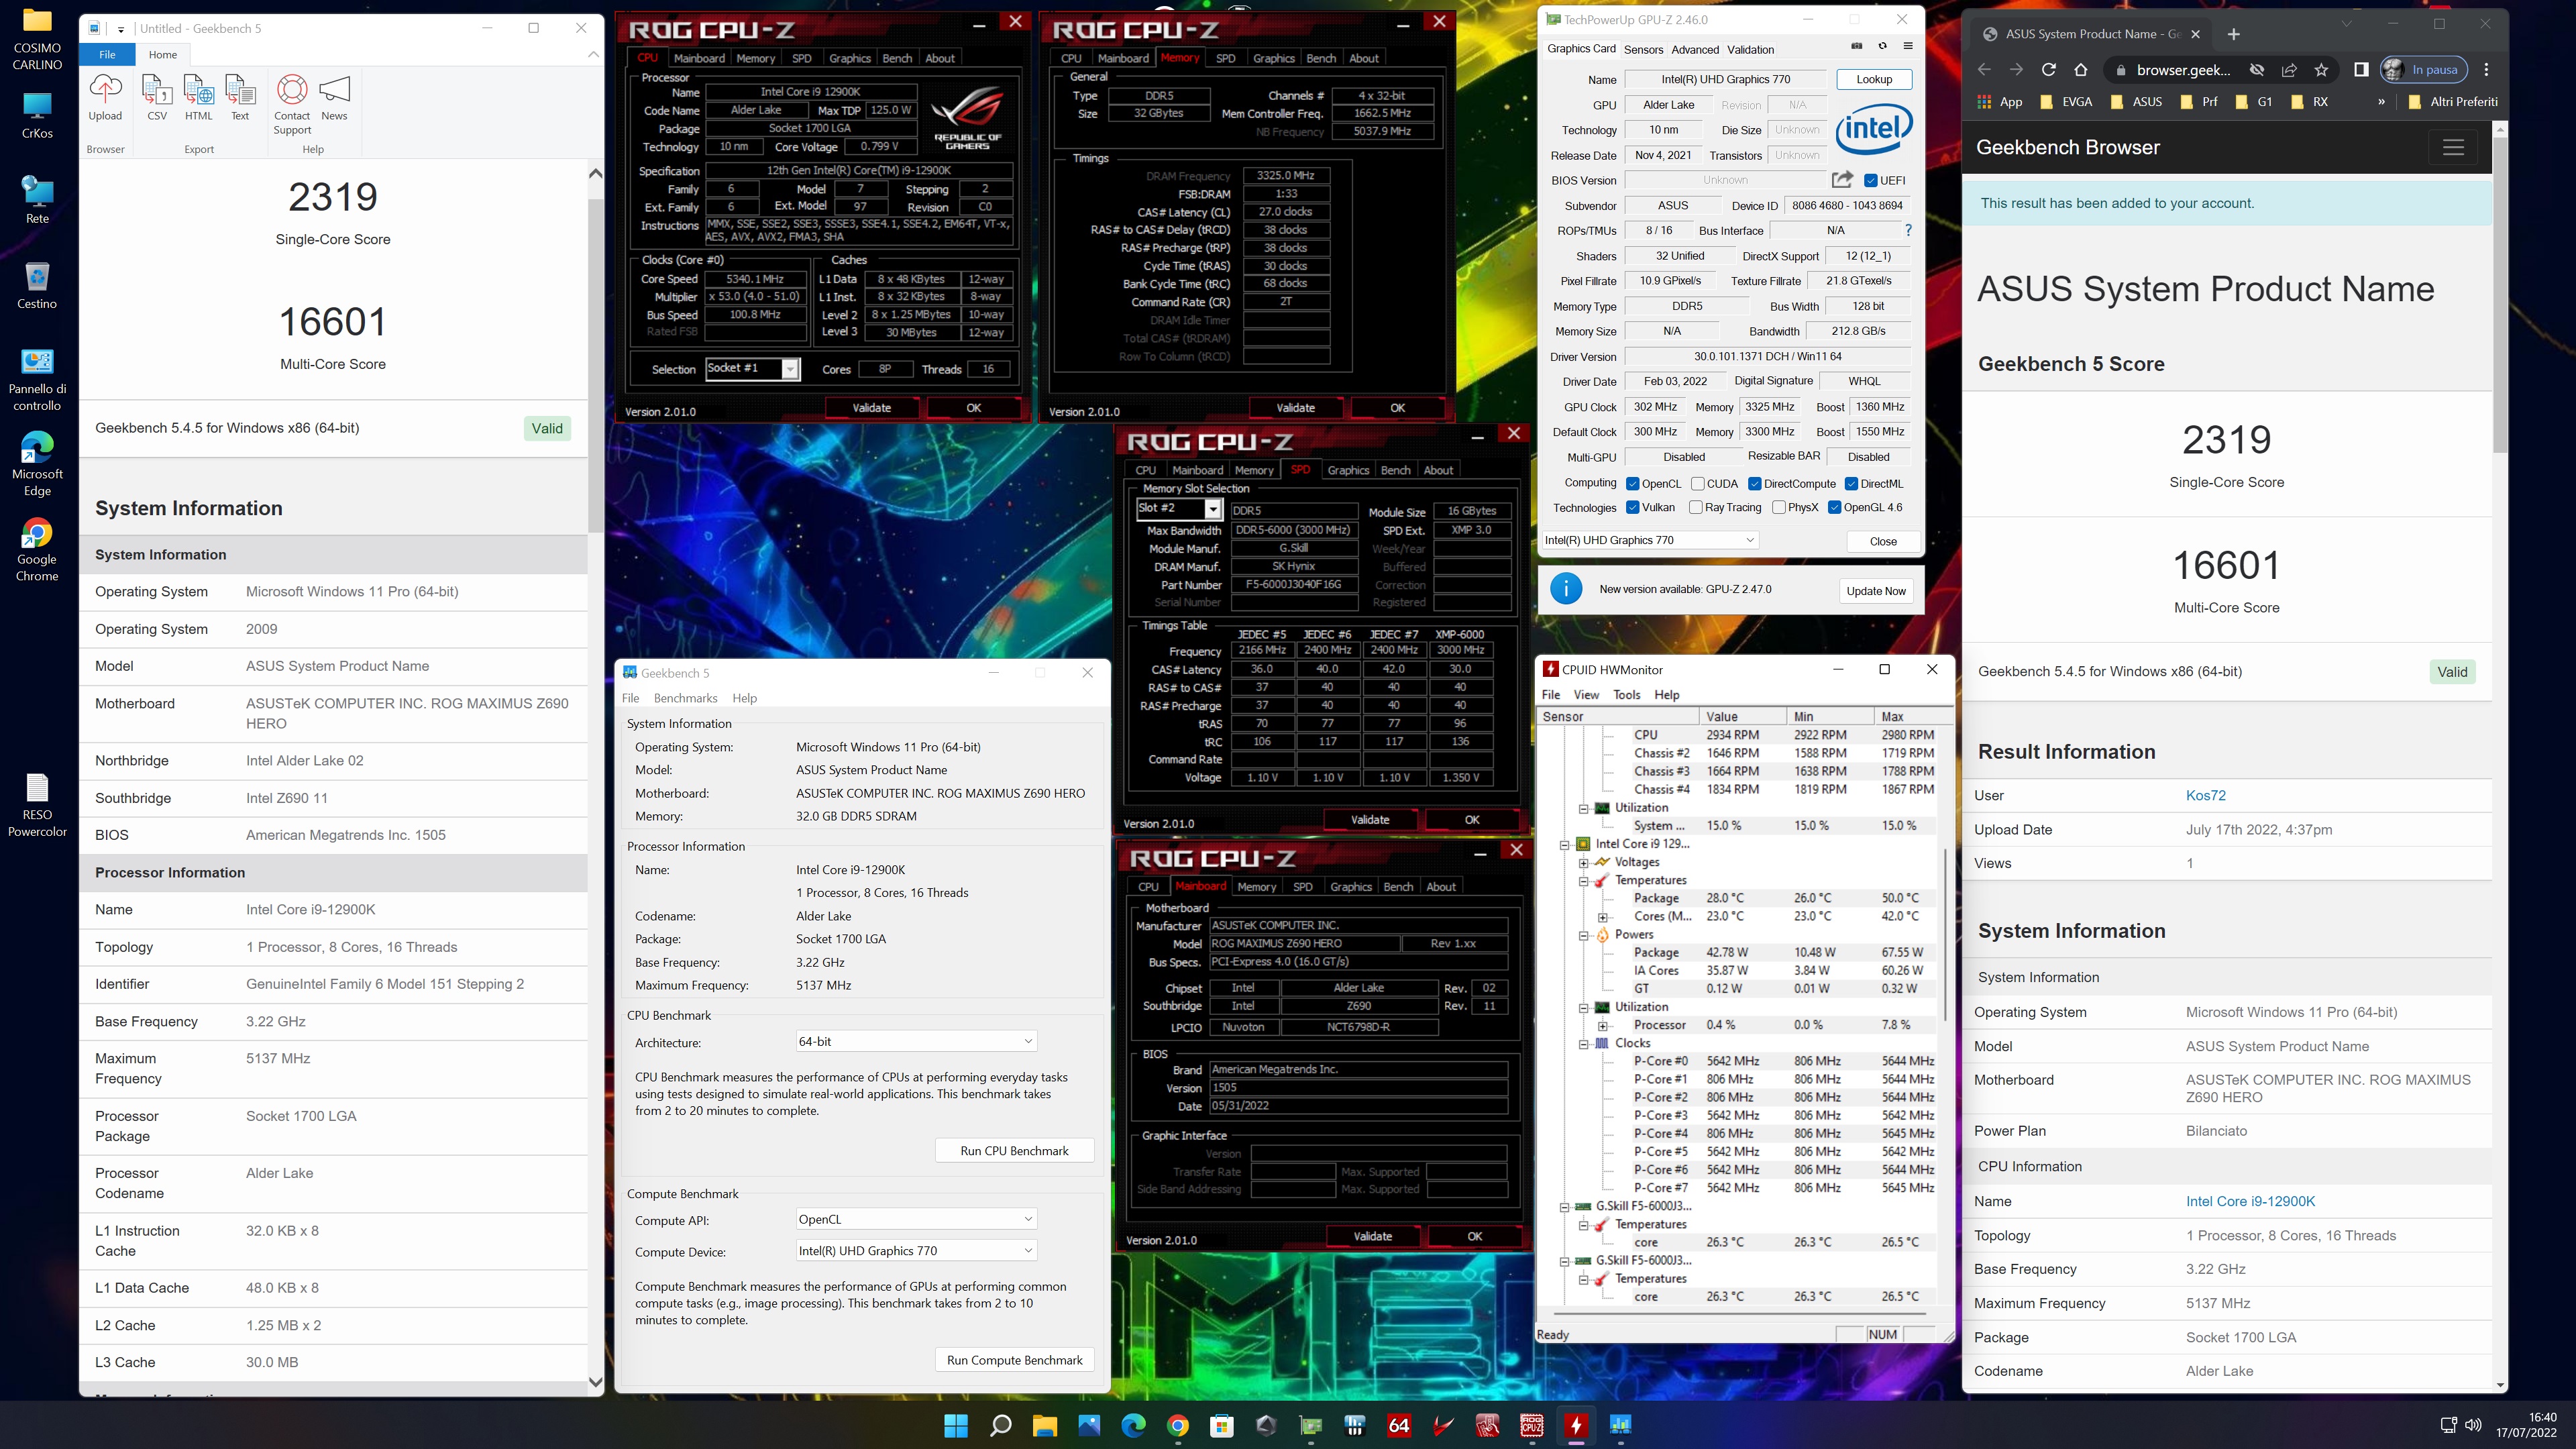Open the Kos72 user link

pos(2205,796)
